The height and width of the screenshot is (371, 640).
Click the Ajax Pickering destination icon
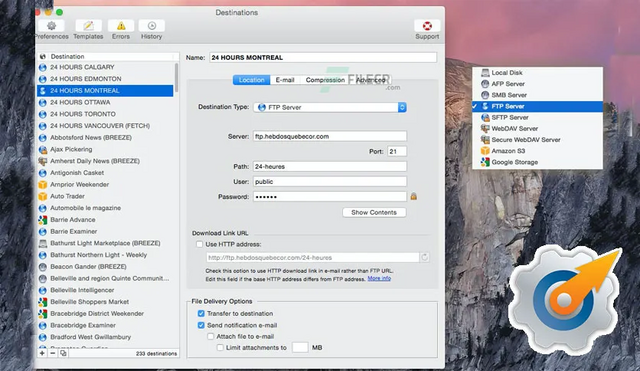(x=42, y=149)
